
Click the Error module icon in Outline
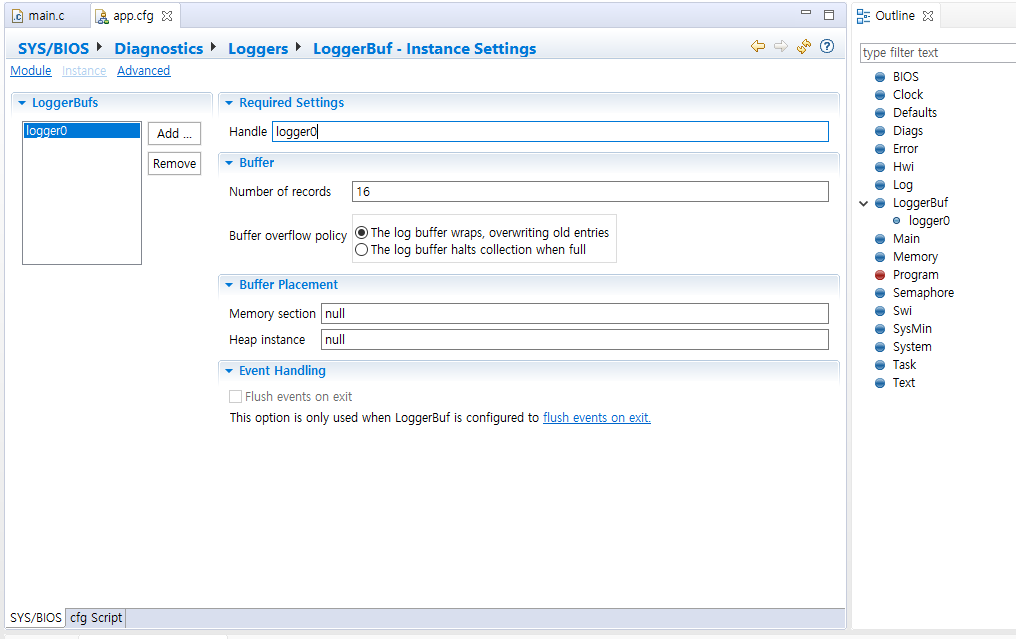[x=880, y=148]
